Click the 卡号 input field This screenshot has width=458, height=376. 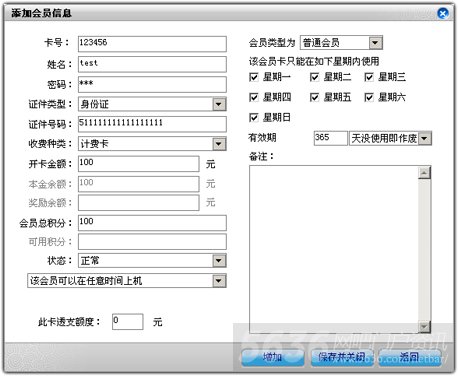point(152,44)
